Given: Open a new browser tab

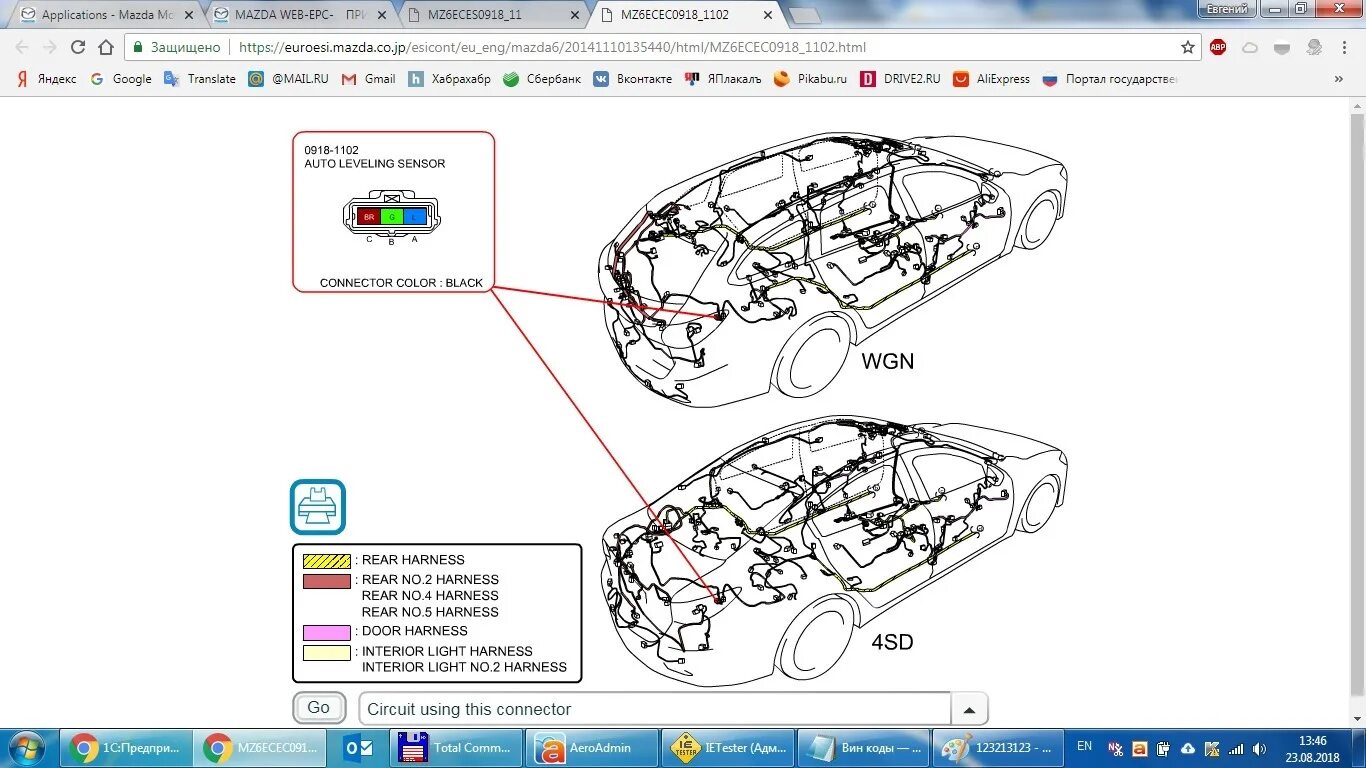Looking at the screenshot, I should [804, 16].
